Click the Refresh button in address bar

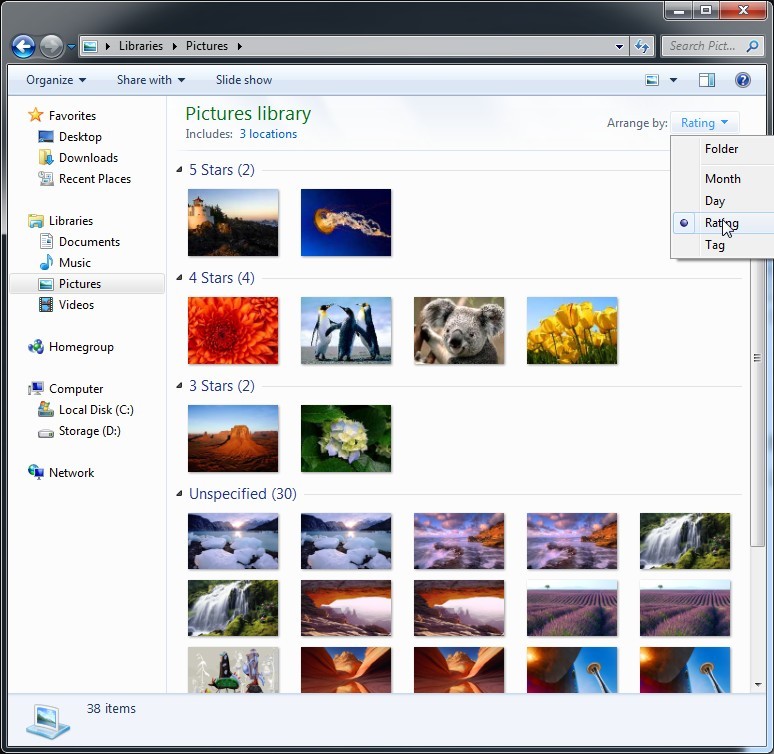[642, 46]
